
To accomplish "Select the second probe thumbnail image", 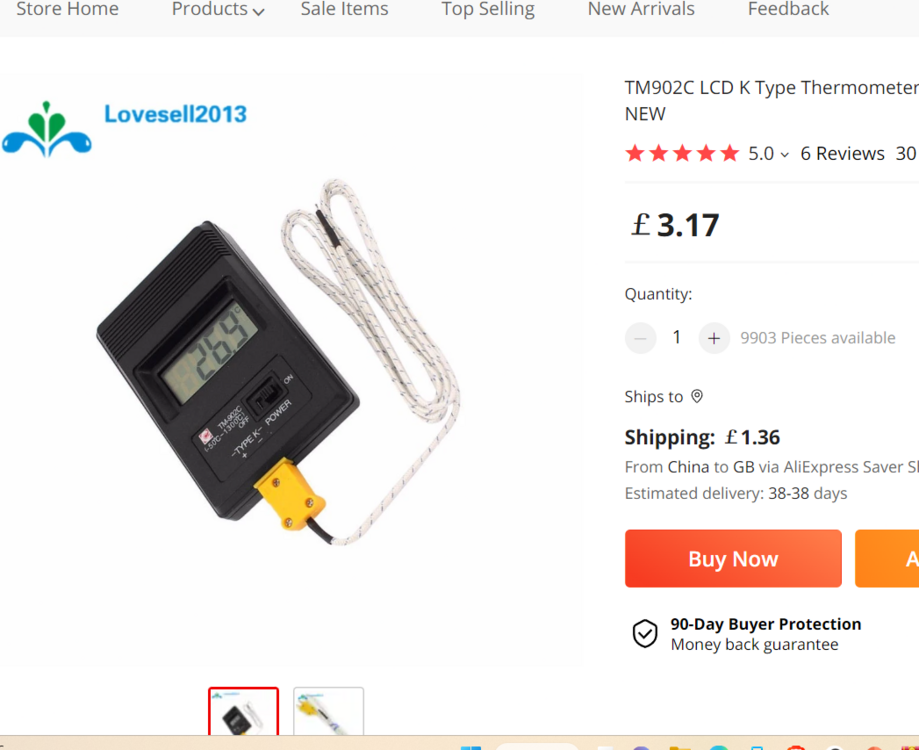I will pyautogui.click(x=328, y=711).
